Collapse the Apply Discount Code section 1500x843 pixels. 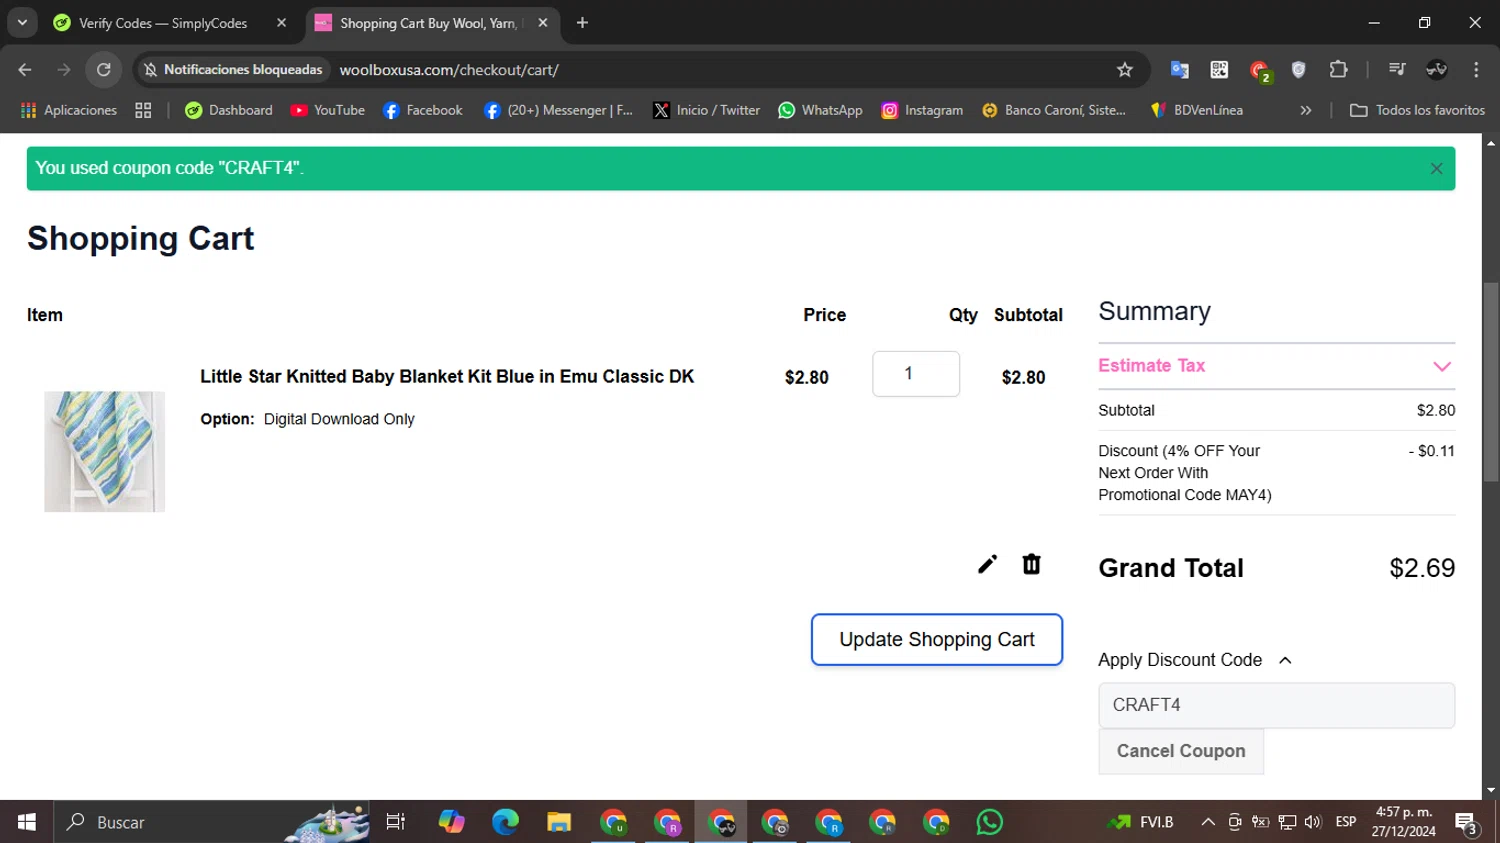point(1196,660)
